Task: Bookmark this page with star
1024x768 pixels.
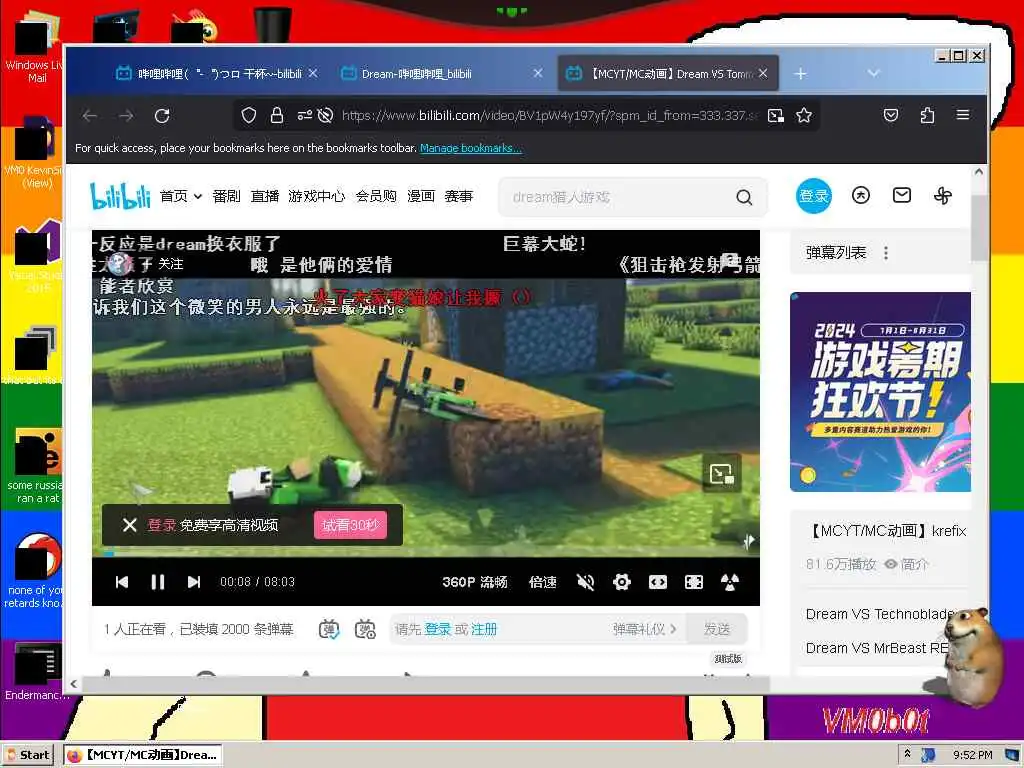Action: [x=804, y=116]
